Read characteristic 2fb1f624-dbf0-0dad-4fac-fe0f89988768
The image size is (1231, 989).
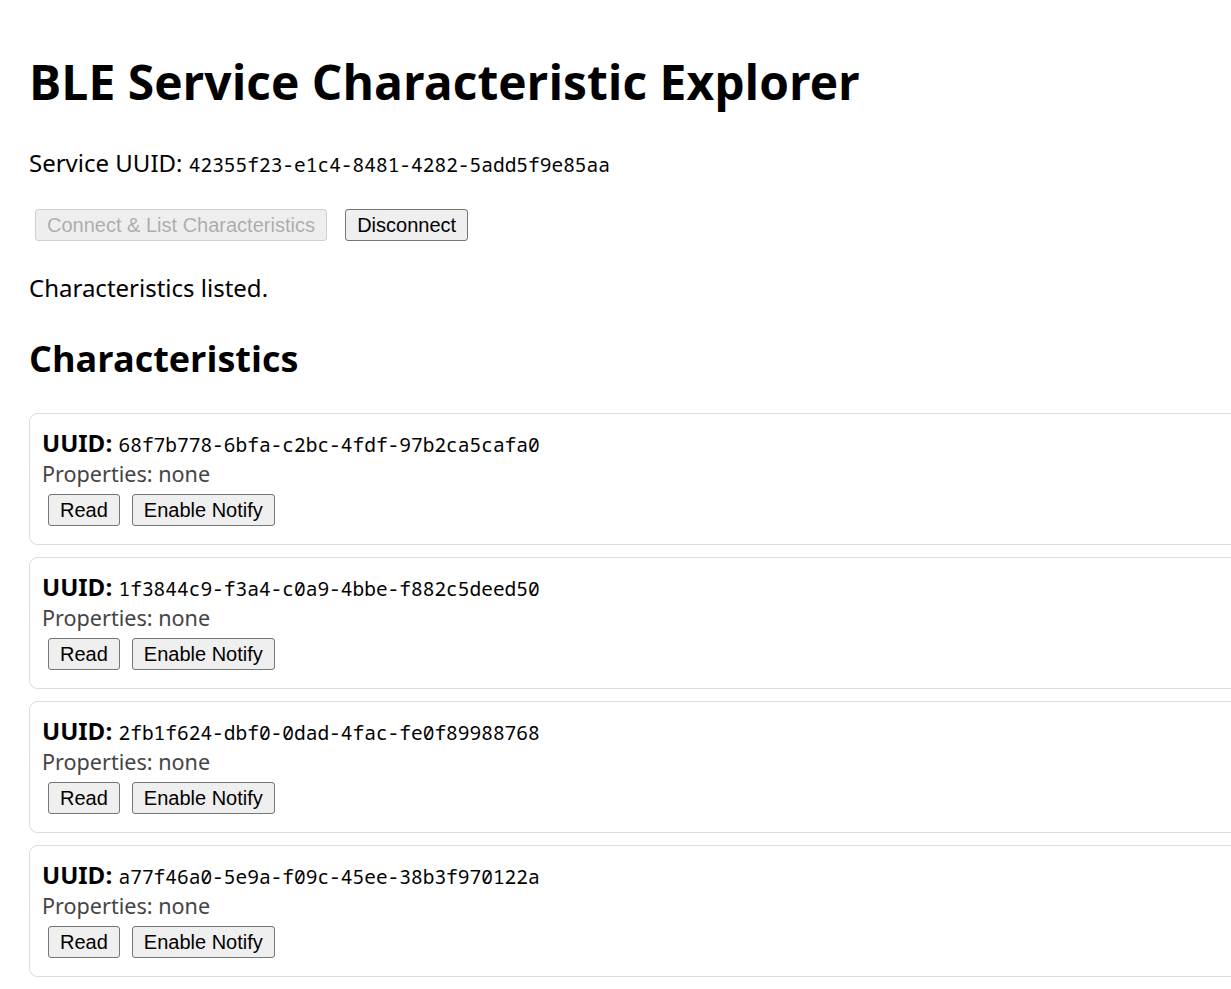83,797
